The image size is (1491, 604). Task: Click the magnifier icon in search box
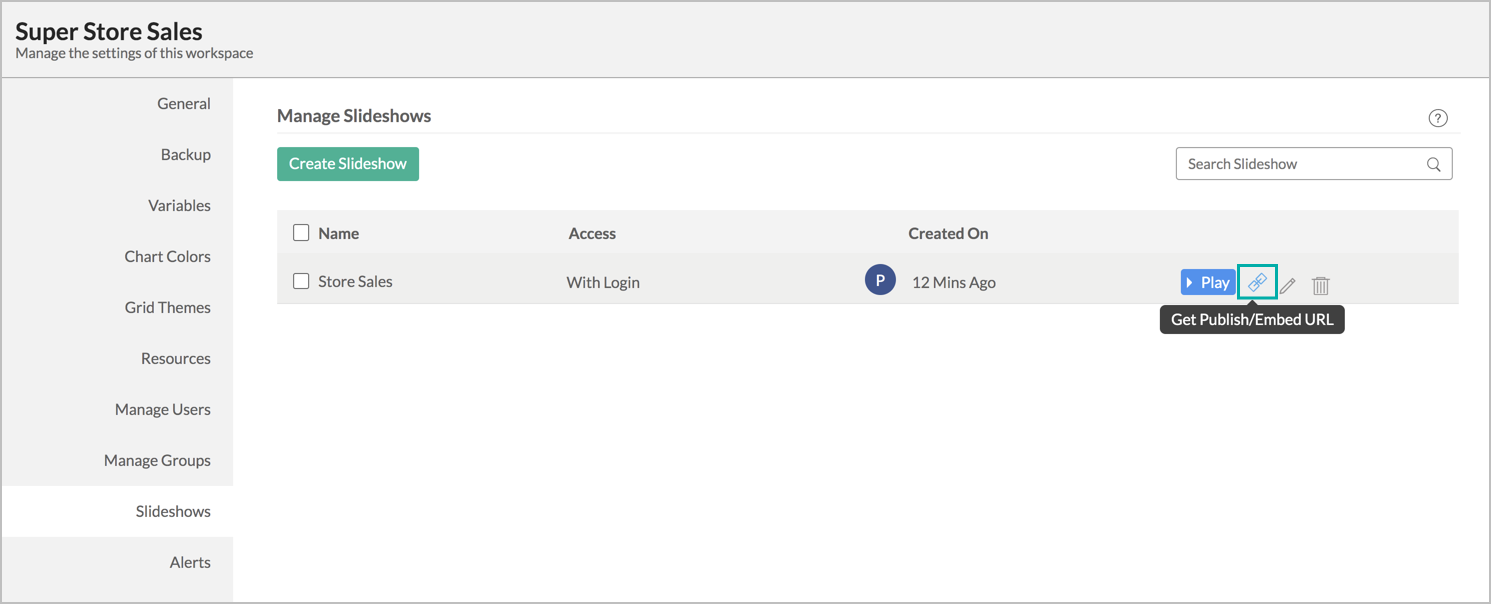pos(1433,164)
